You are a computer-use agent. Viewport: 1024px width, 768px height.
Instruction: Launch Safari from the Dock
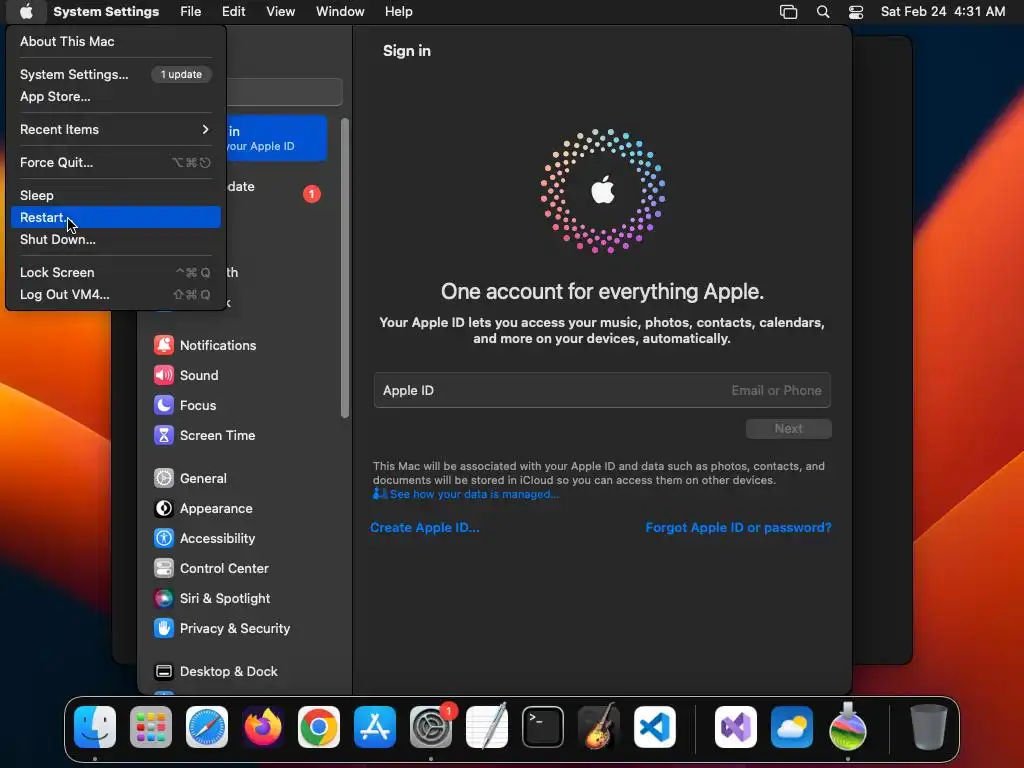coord(207,727)
